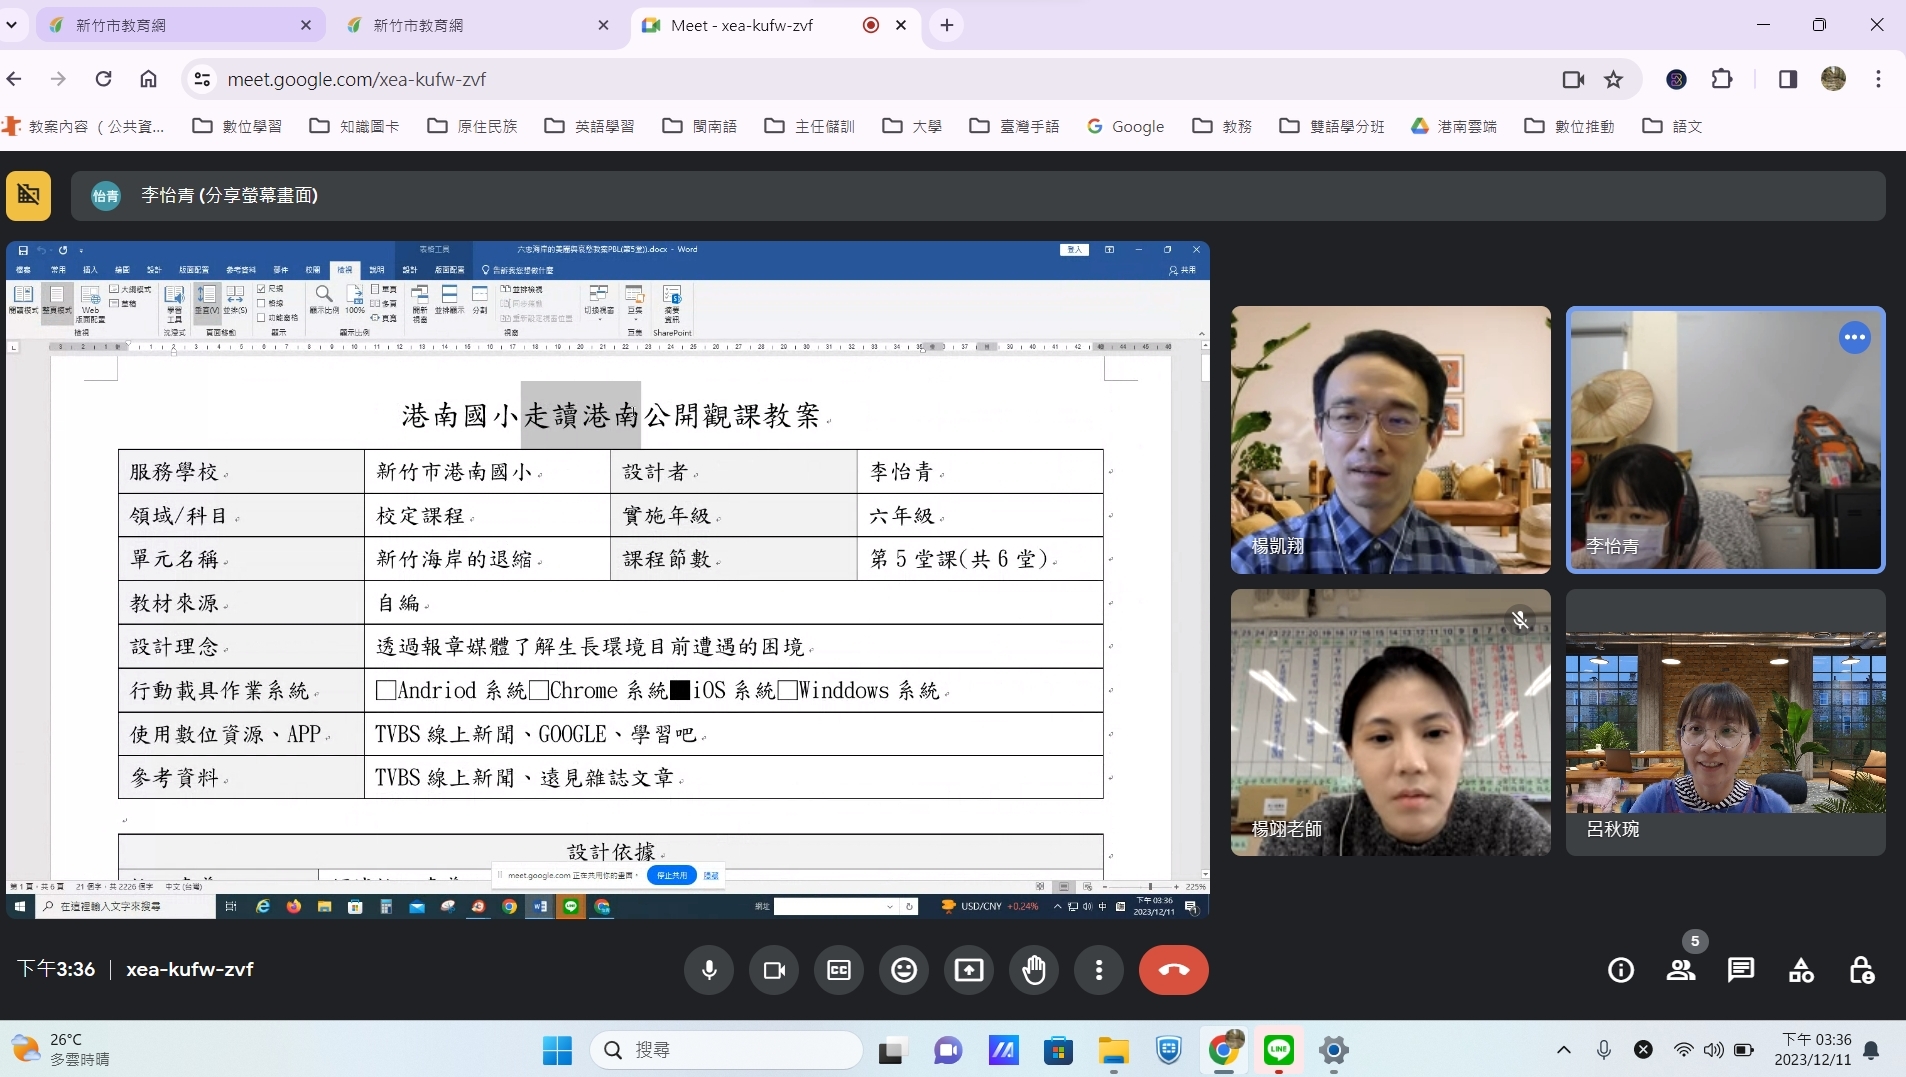Mute the microphone in Meet controls
Image resolution: width=1906 pixels, height=1077 pixels.
pos(709,970)
